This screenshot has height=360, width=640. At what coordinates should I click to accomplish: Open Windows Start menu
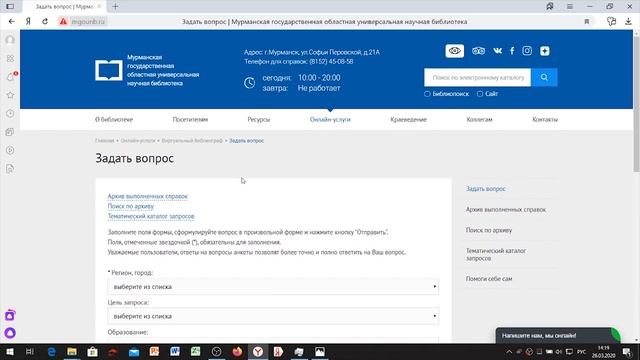click(x=9, y=351)
